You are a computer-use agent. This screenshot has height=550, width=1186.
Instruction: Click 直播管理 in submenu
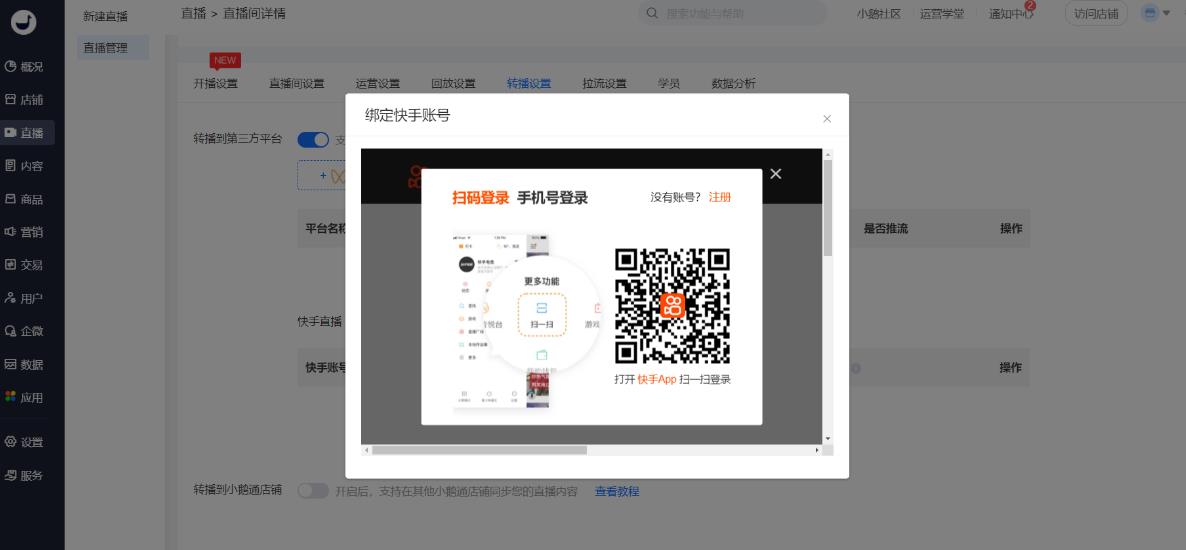[113, 48]
